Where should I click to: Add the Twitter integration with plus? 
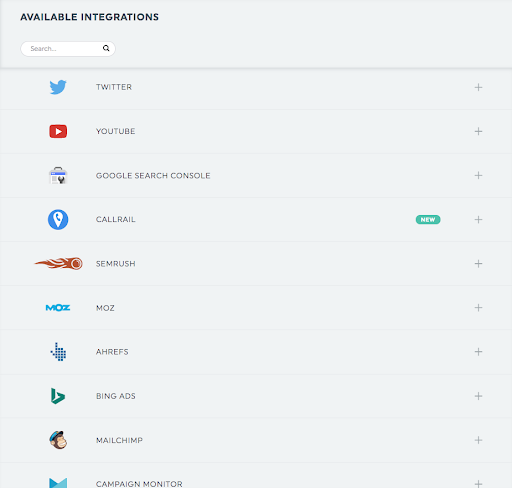point(478,87)
